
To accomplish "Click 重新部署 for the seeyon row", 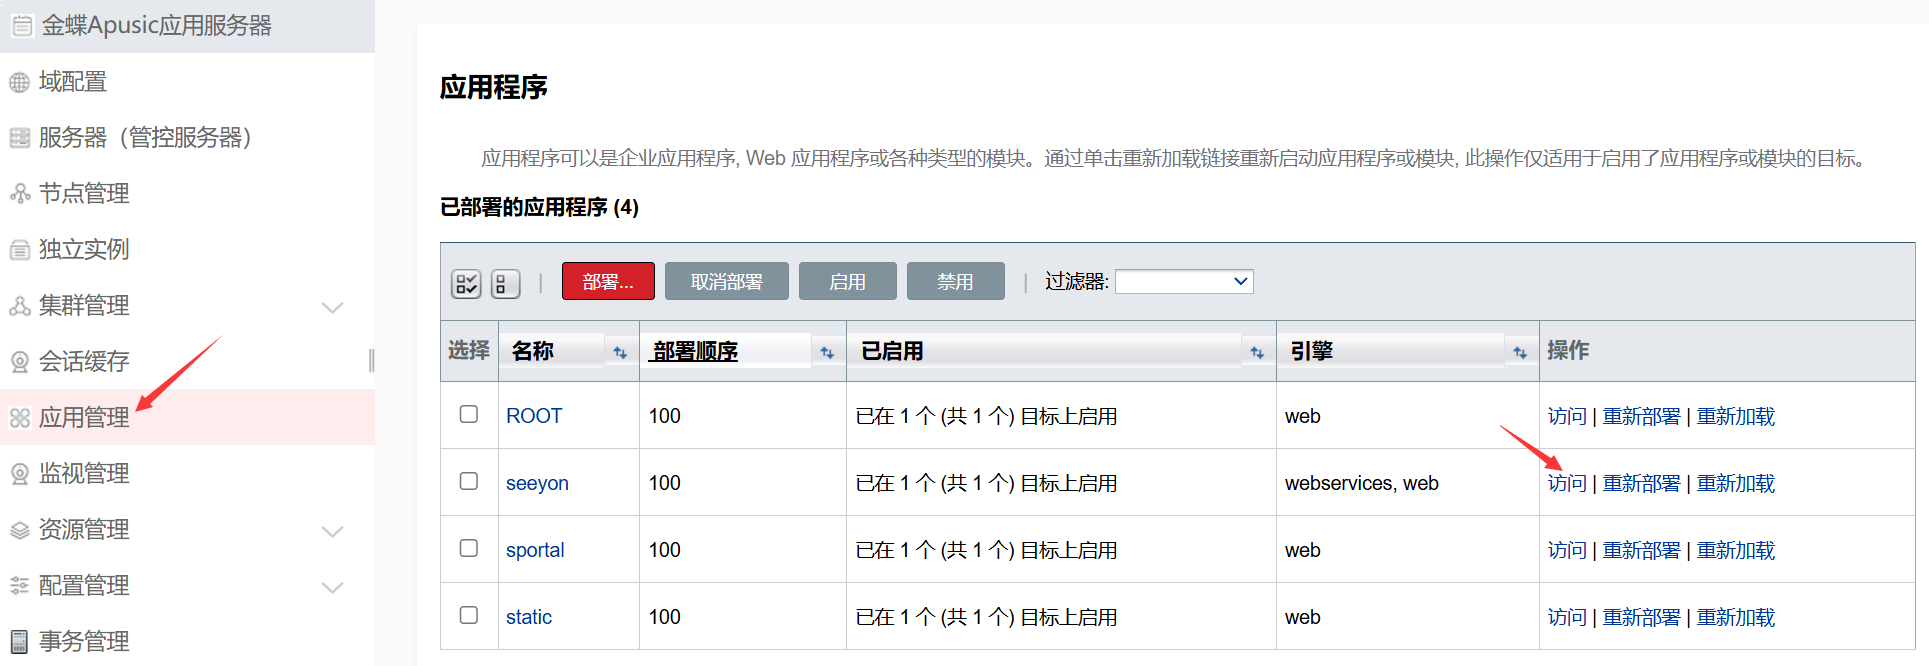I will pos(1641,483).
